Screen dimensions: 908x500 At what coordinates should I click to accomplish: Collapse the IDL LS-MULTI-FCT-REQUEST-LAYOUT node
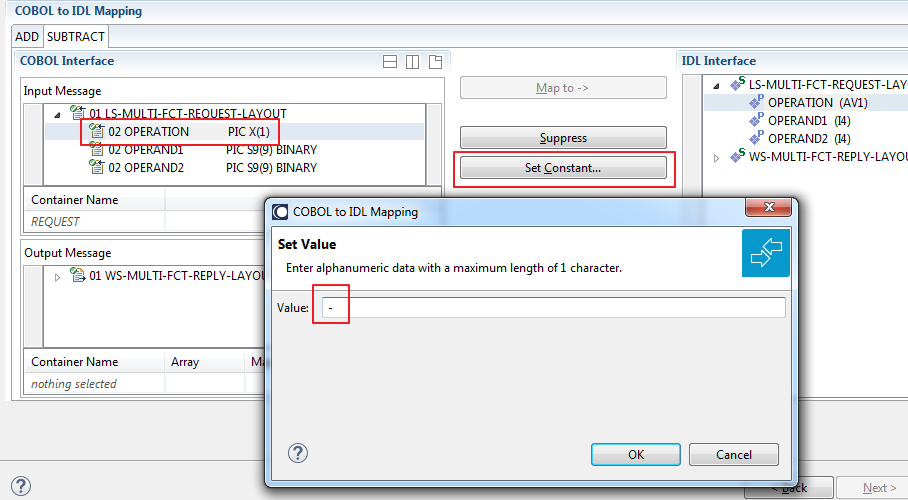coord(716,86)
